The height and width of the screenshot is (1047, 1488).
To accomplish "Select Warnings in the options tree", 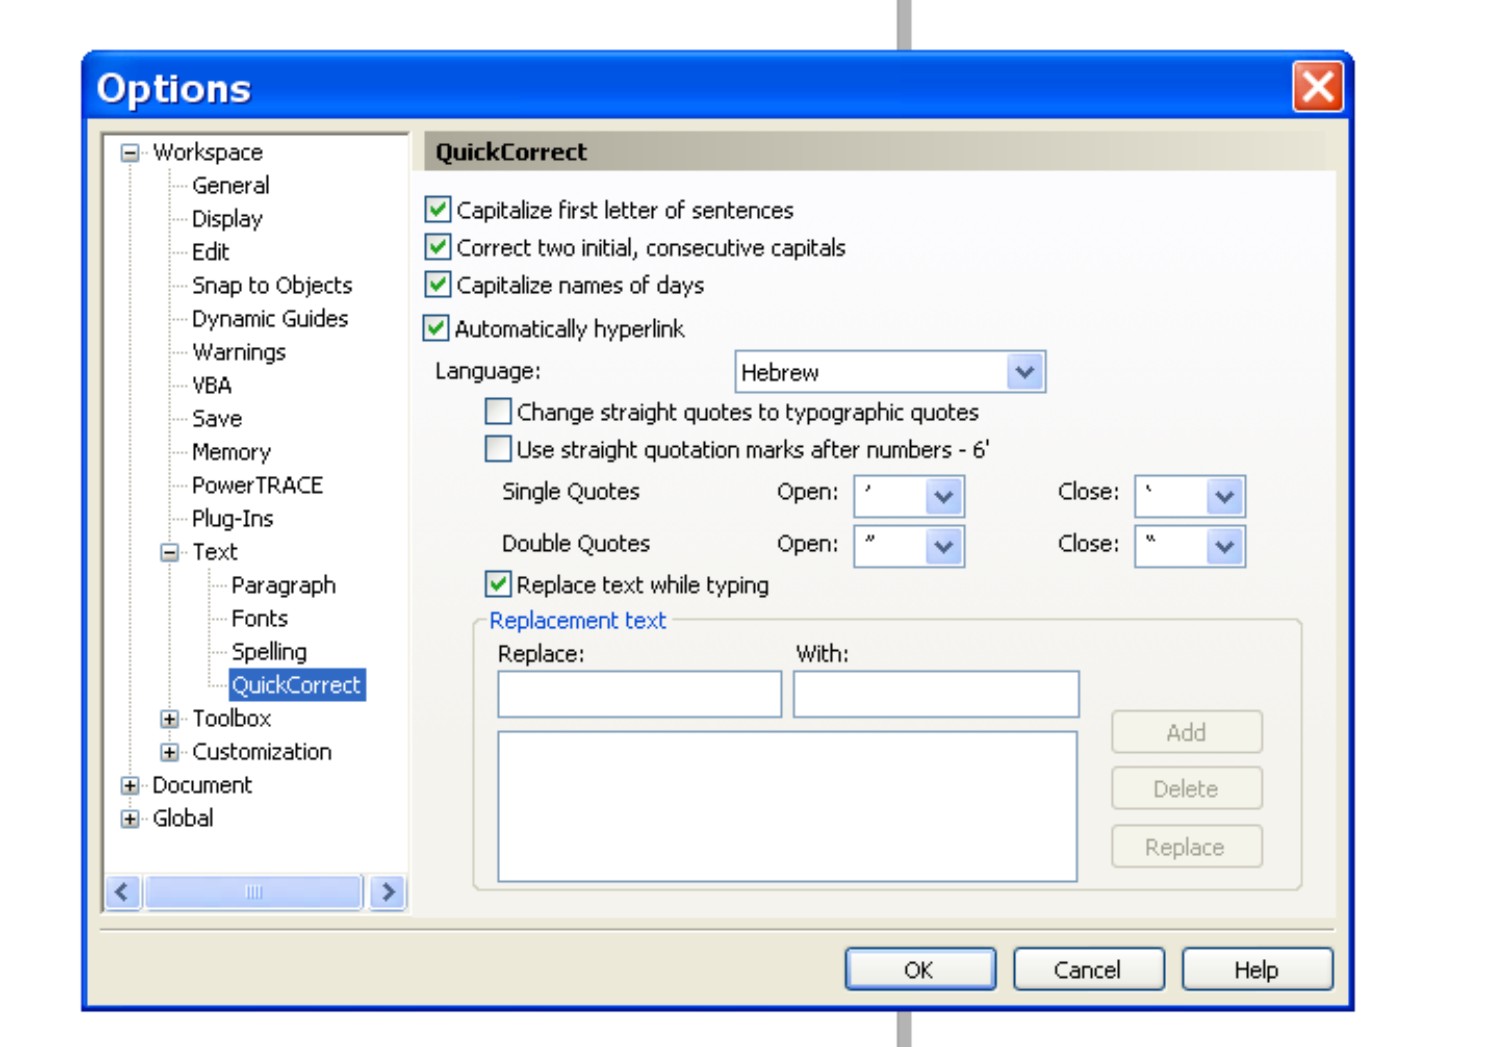I will pyautogui.click(x=239, y=351).
